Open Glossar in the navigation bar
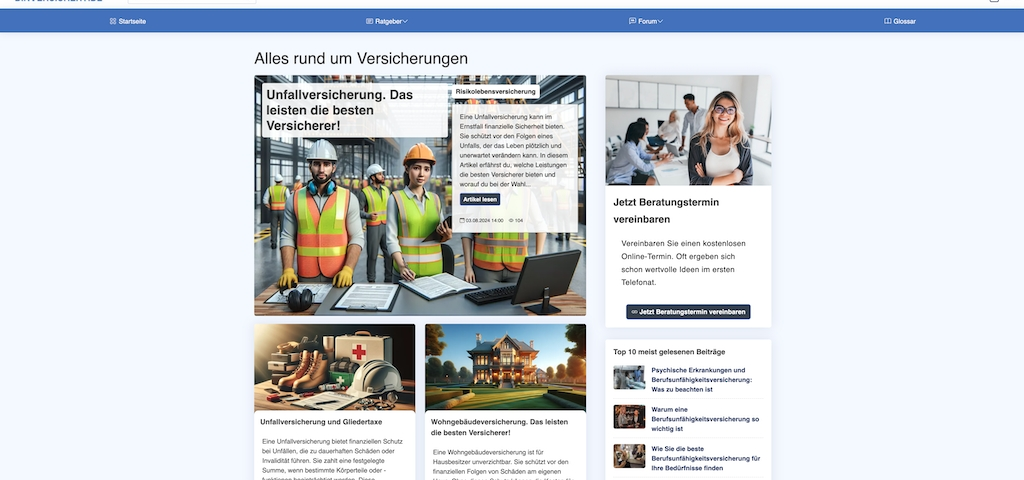Viewport: 1024px width, 480px height. click(x=900, y=22)
